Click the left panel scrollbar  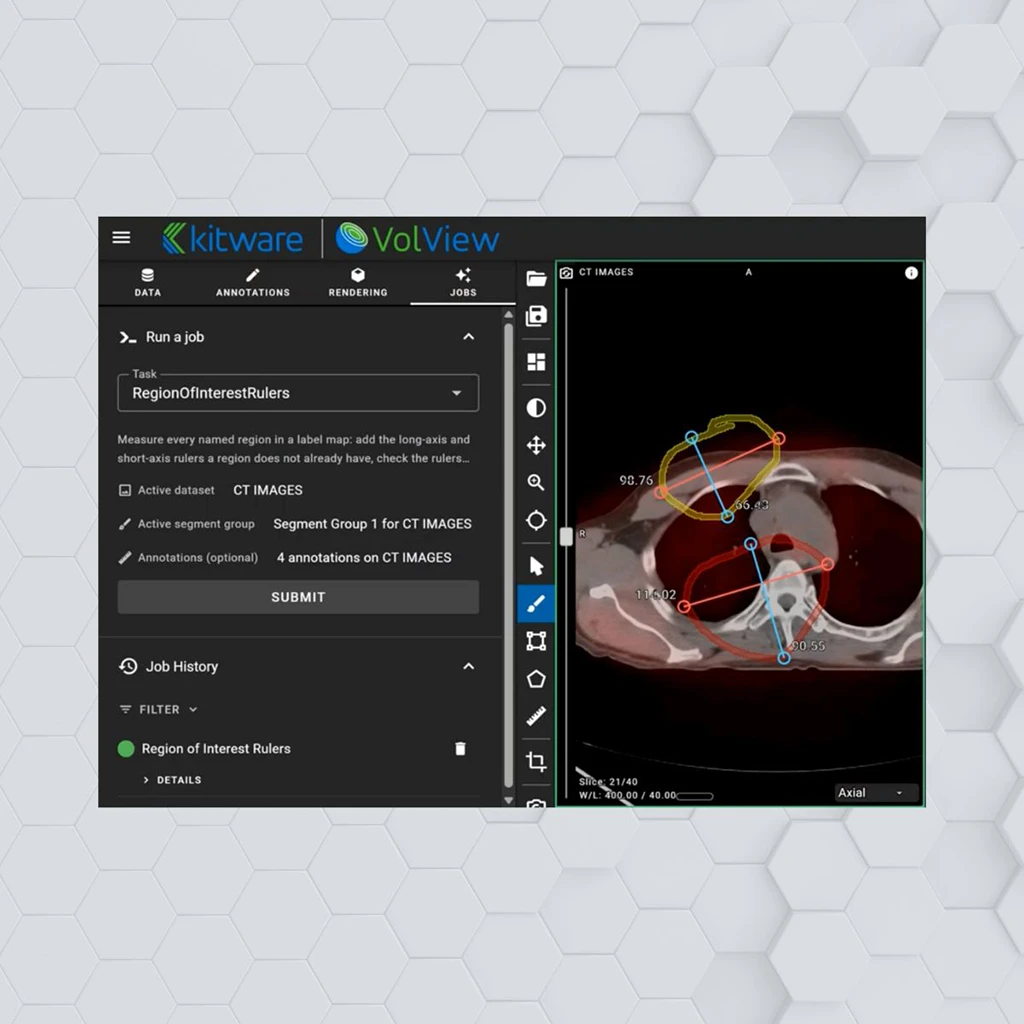coord(509,555)
